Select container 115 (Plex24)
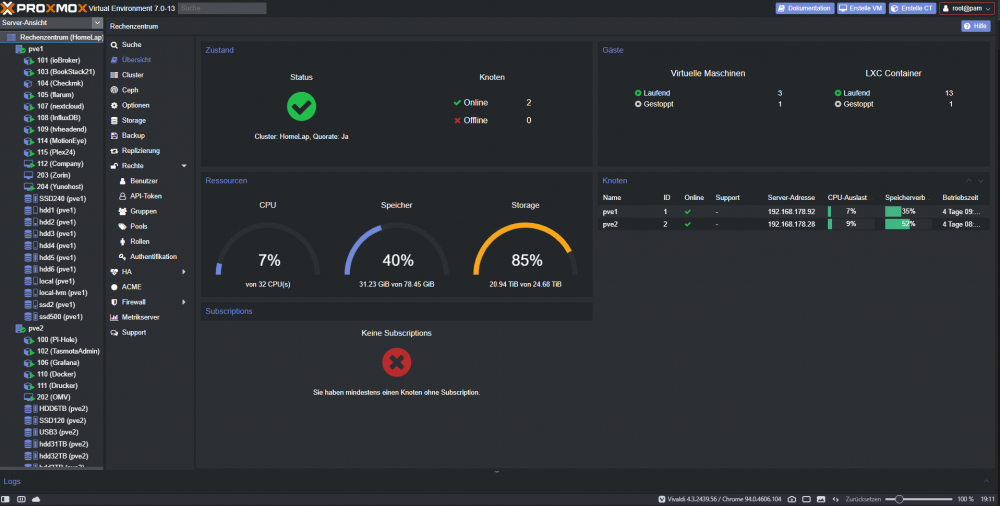The height and width of the screenshot is (506, 1000). (x=55, y=153)
